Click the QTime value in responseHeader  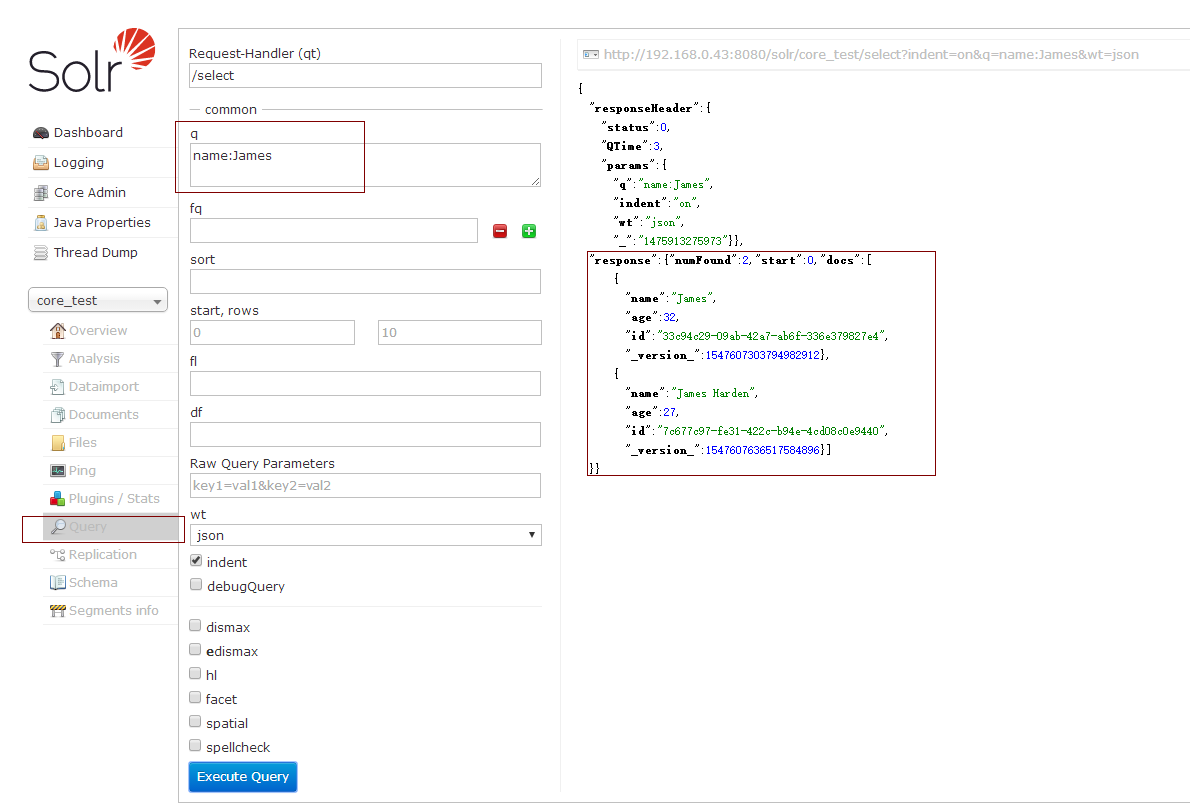(x=656, y=146)
